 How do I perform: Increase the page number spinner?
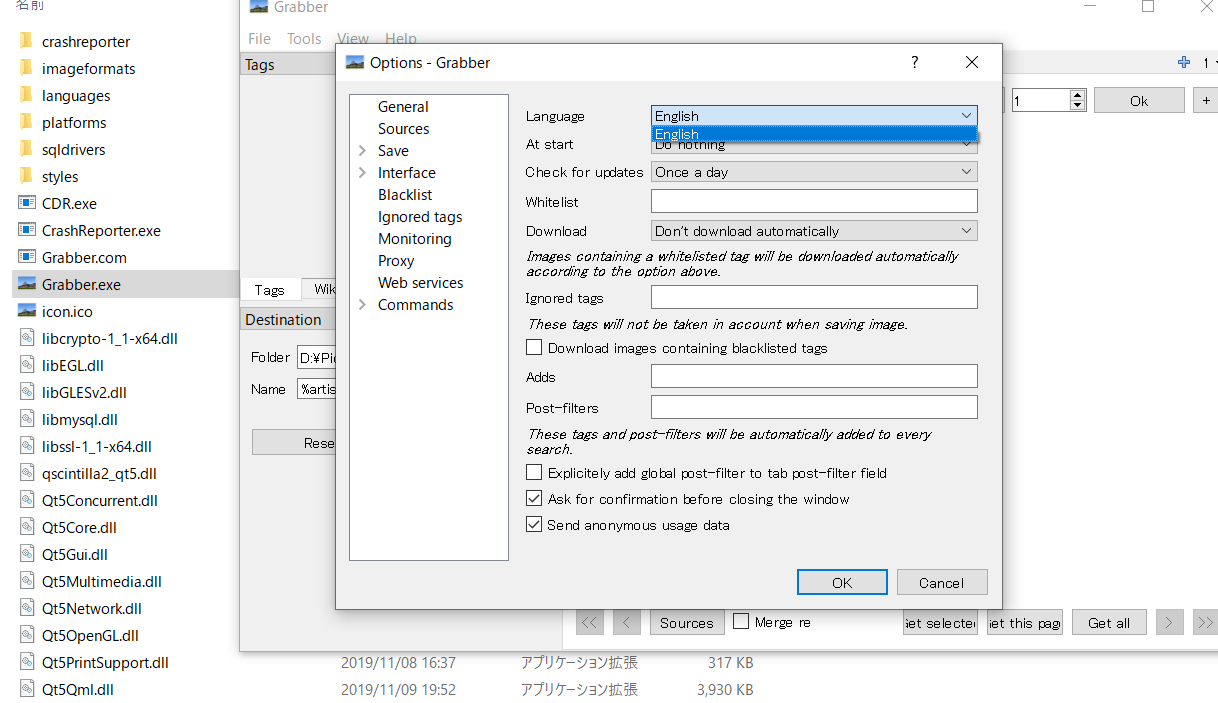(1077, 95)
